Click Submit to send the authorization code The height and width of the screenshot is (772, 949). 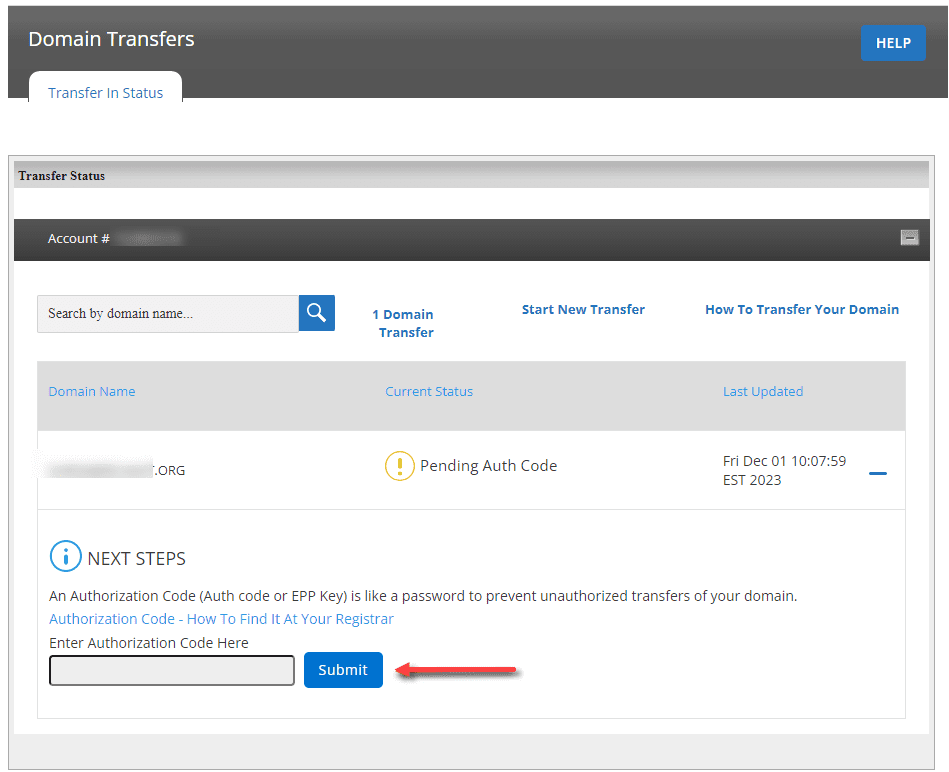point(343,670)
